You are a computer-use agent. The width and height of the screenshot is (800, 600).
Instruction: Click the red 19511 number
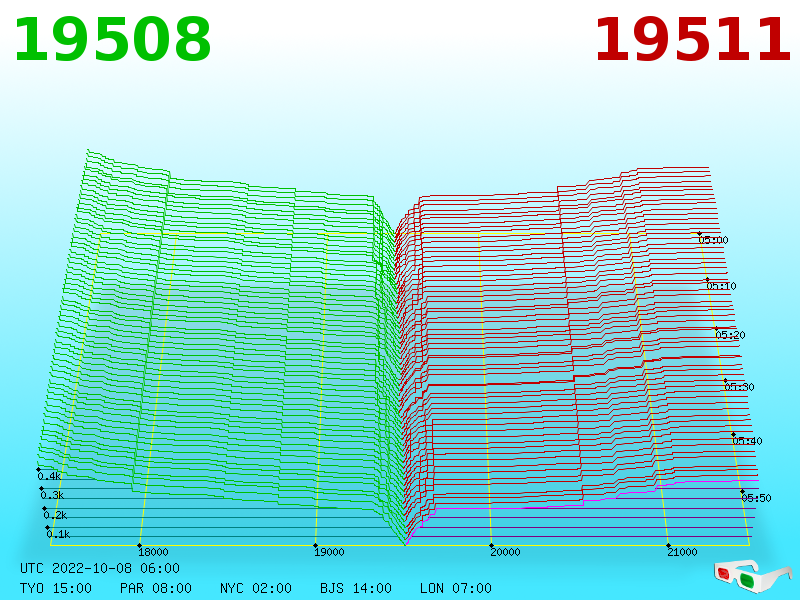pos(692,40)
